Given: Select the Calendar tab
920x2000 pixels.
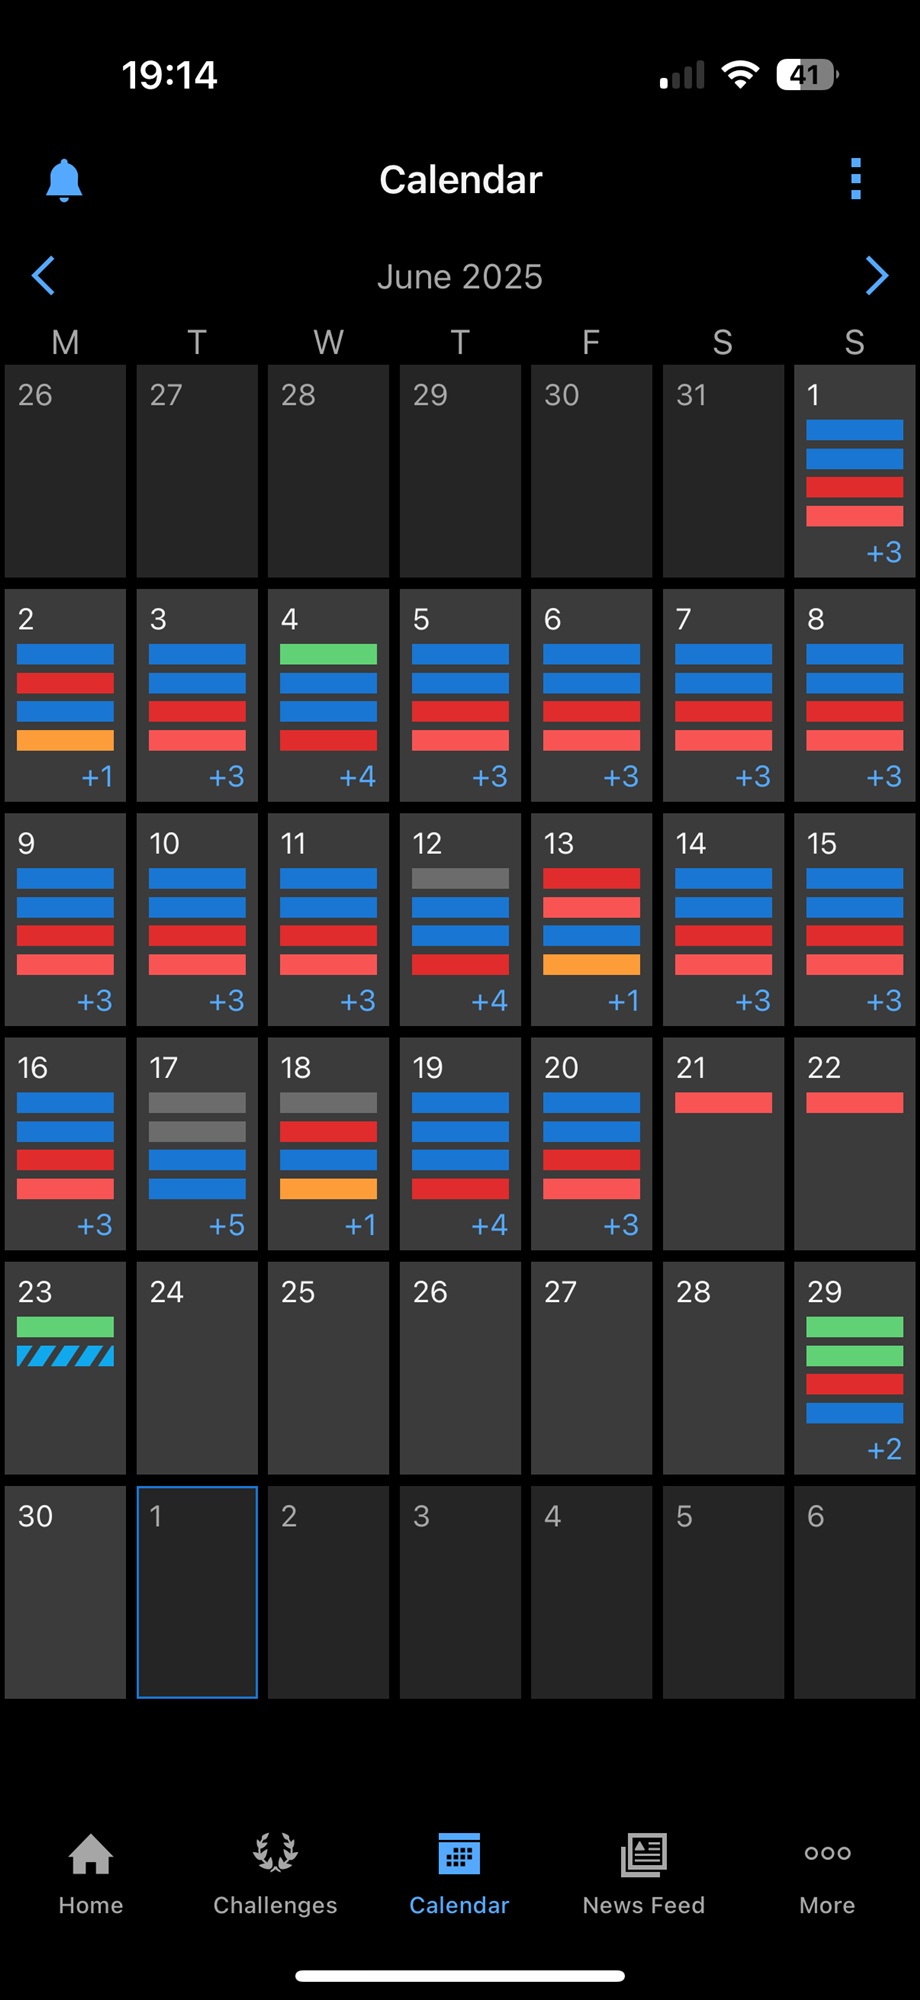Looking at the screenshot, I should pyautogui.click(x=459, y=1873).
